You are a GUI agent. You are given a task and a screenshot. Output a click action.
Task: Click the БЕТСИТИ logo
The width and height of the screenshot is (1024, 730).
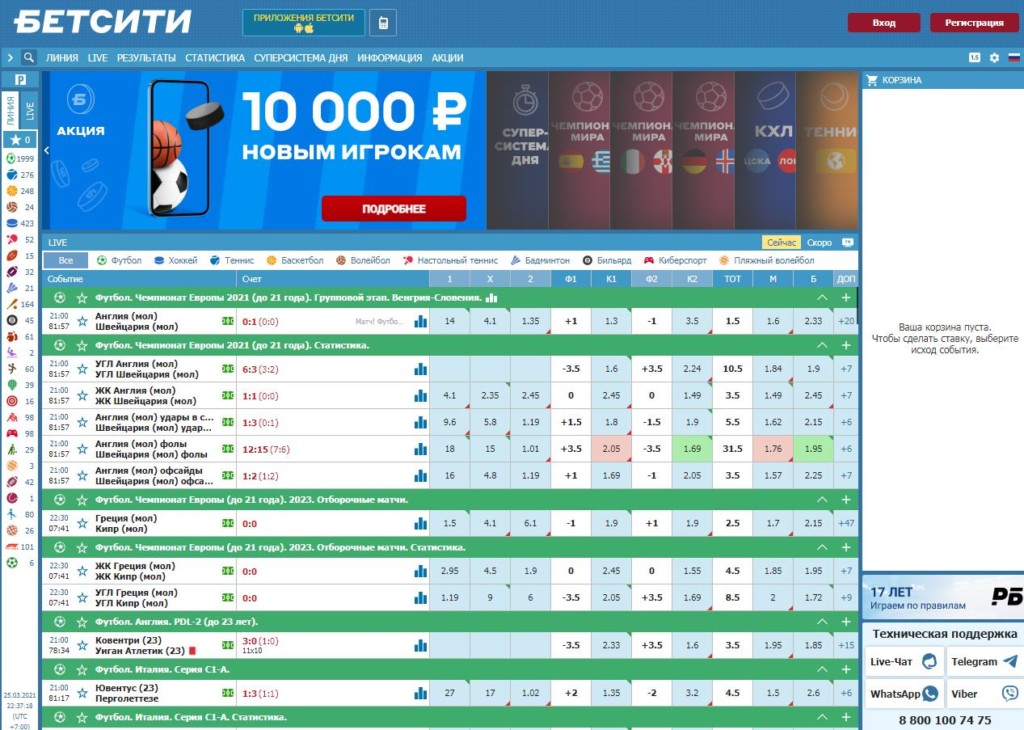tap(103, 22)
